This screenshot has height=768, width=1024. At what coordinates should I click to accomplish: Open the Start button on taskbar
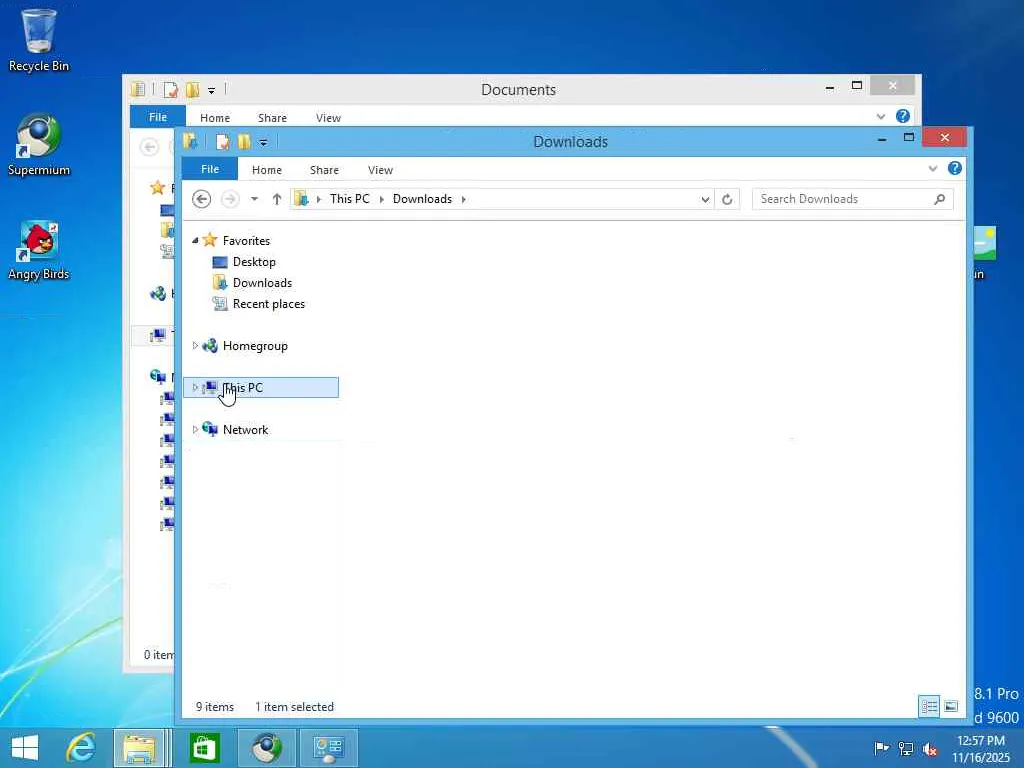[25, 748]
